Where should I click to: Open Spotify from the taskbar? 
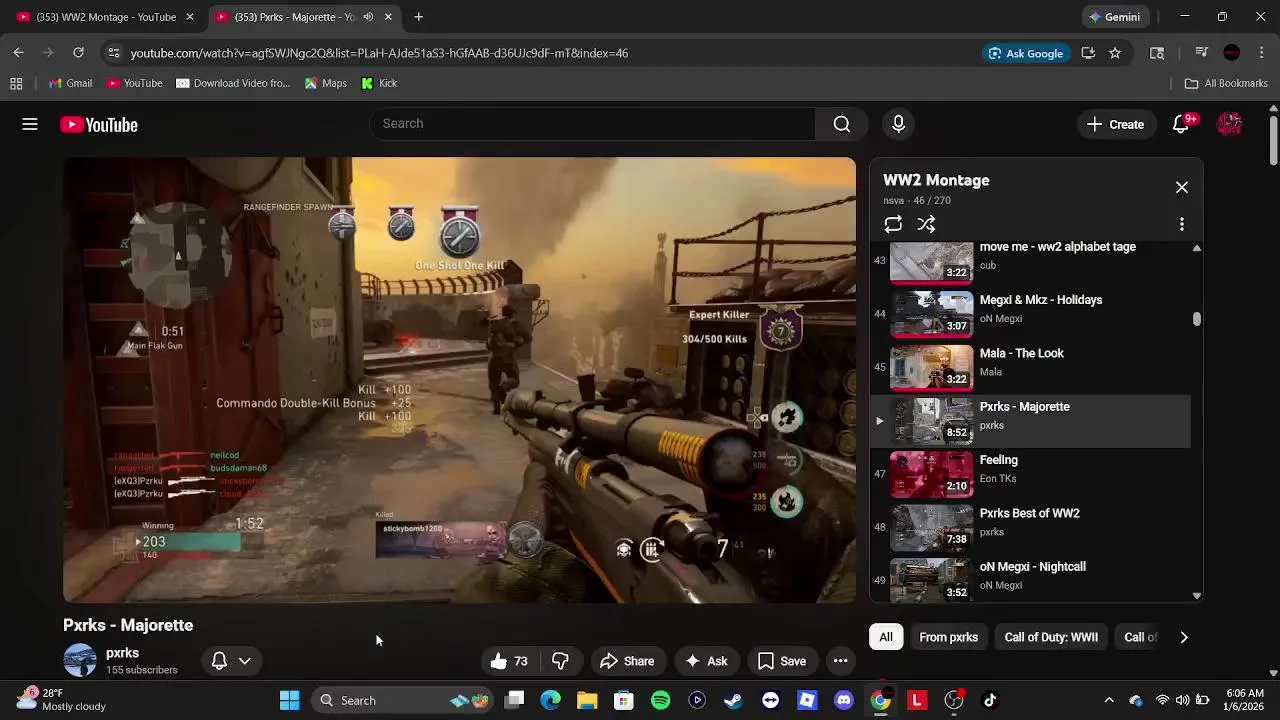(660, 700)
